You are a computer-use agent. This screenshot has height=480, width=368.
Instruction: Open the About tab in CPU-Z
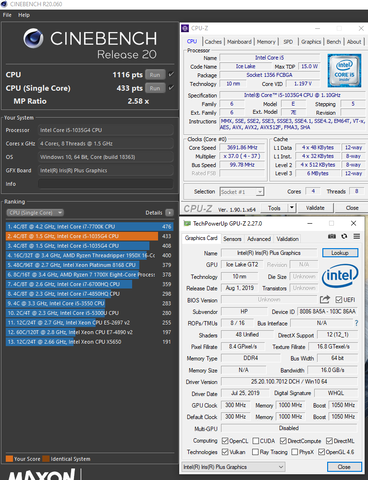coord(354,42)
